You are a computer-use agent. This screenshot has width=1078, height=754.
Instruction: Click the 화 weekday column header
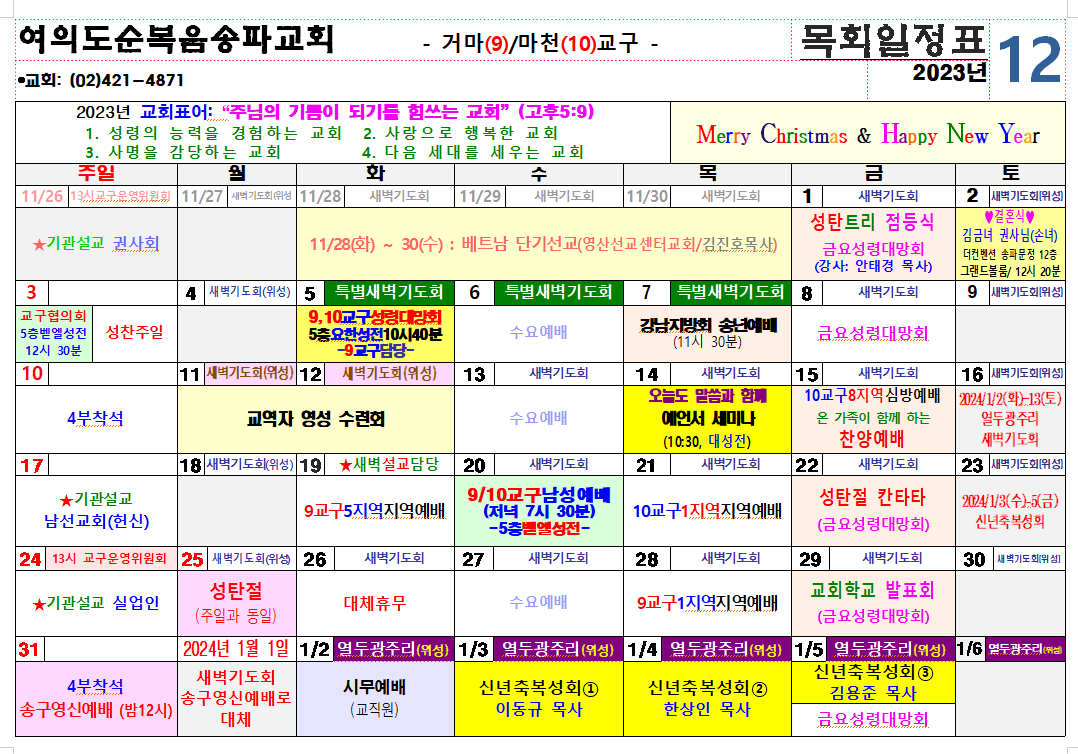coord(375,173)
